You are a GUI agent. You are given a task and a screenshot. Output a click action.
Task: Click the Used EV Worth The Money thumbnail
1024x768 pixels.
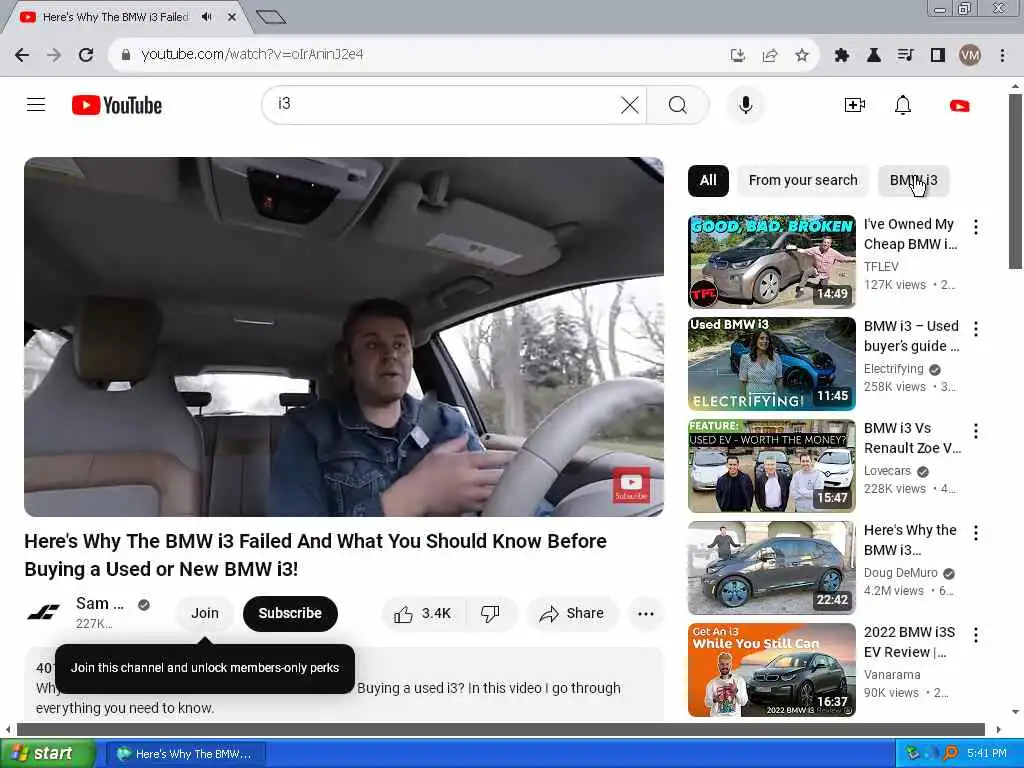[771, 466]
